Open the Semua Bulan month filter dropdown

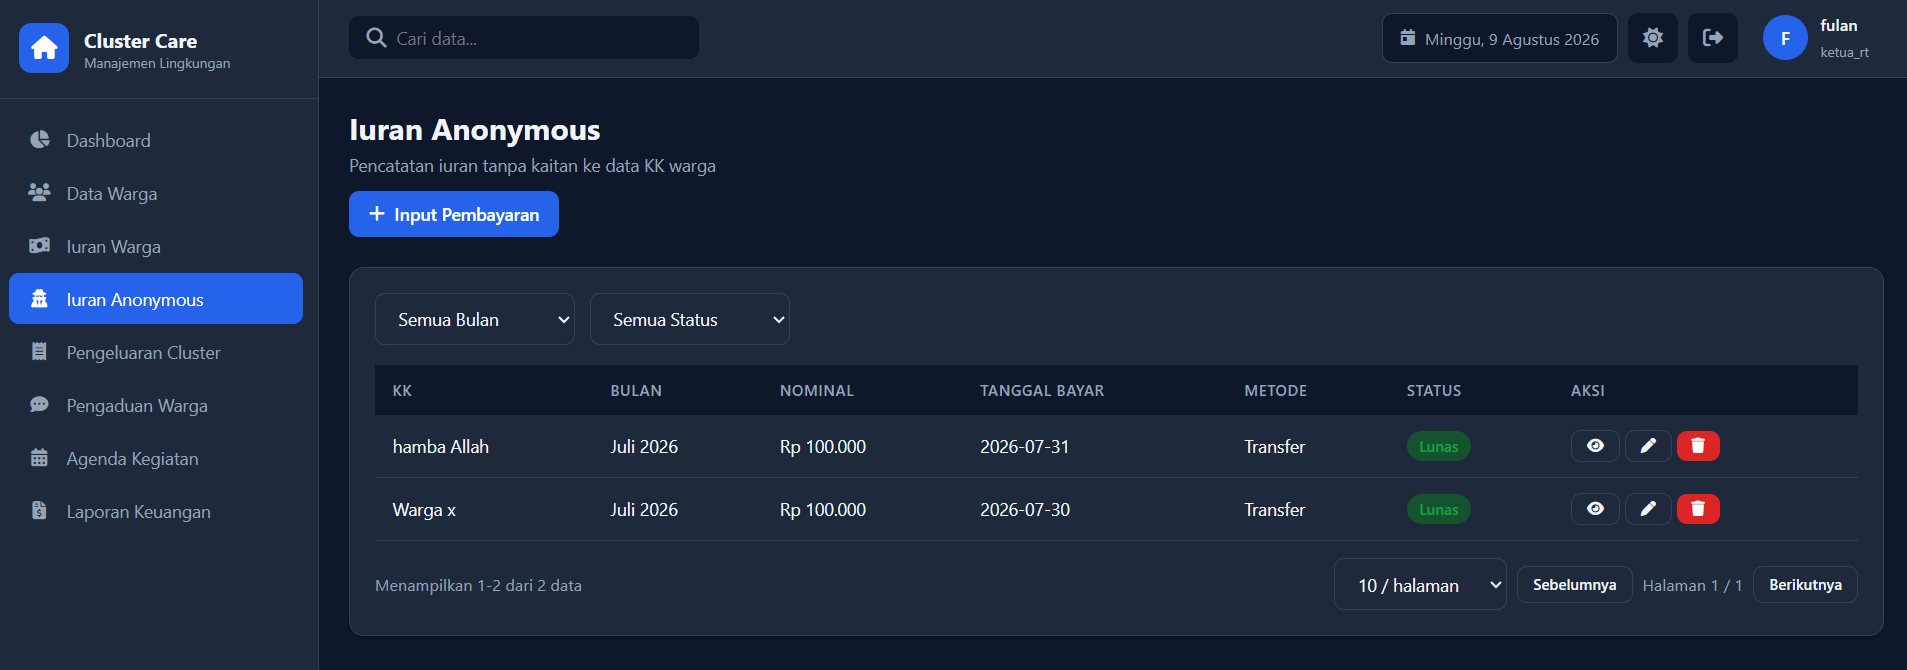pyautogui.click(x=475, y=319)
